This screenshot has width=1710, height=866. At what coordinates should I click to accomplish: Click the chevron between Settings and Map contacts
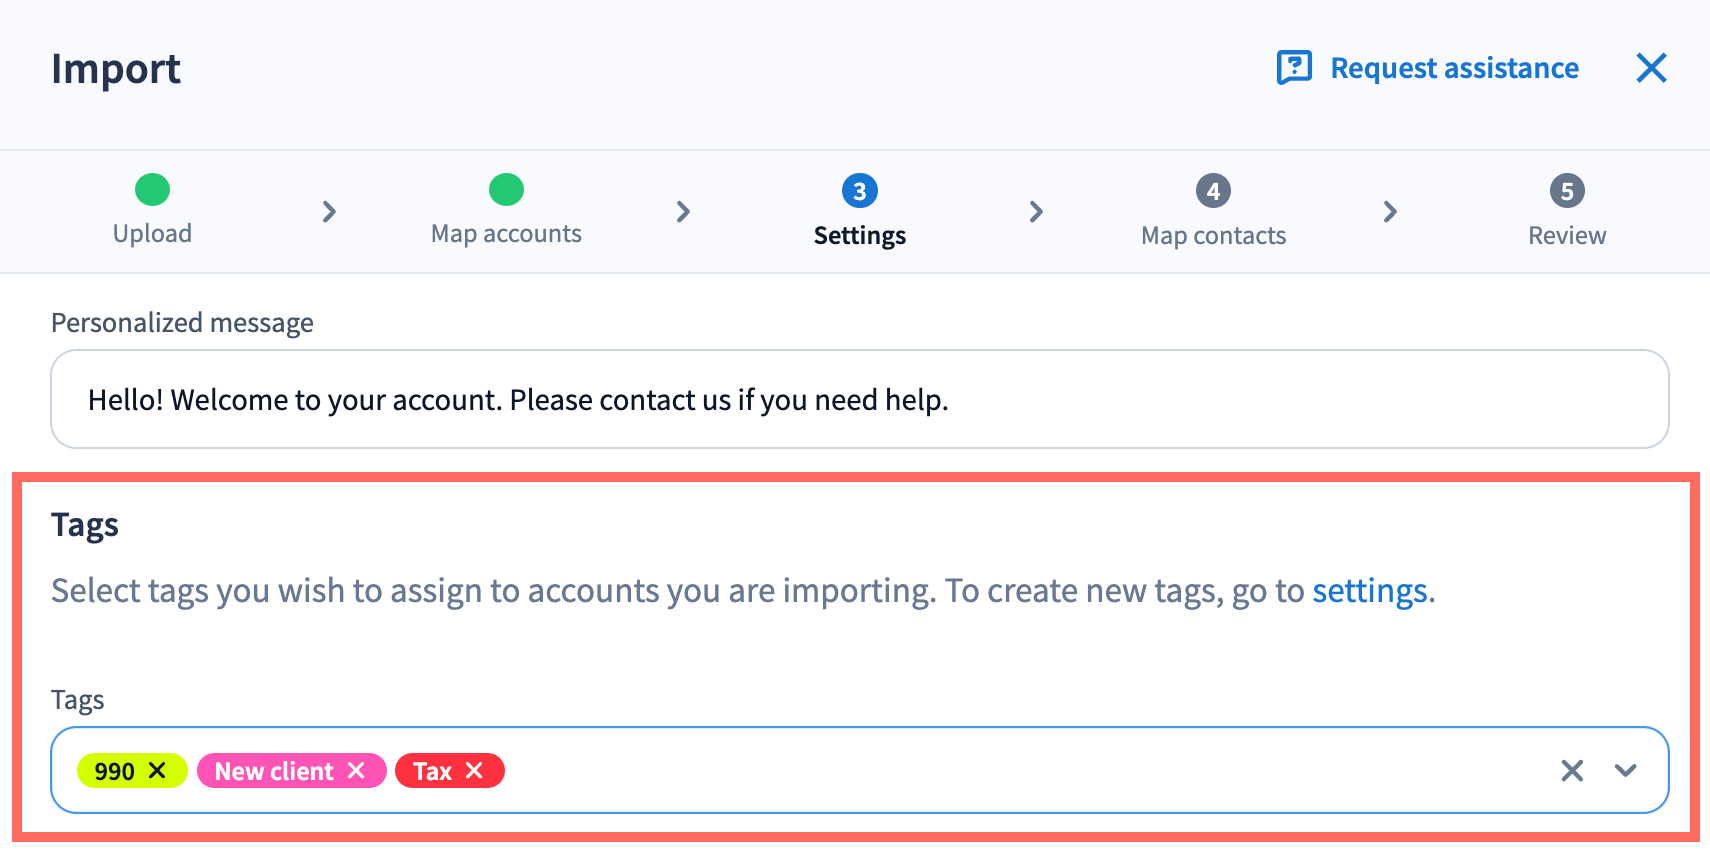click(1036, 212)
